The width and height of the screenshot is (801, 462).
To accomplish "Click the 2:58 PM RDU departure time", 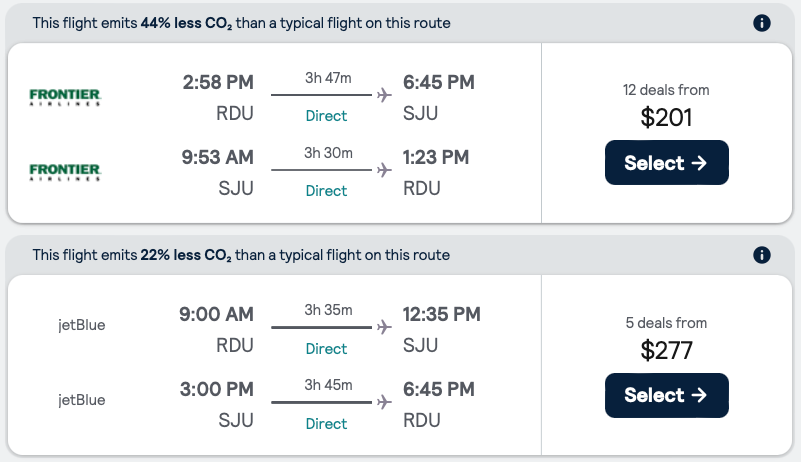I will (x=218, y=82).
